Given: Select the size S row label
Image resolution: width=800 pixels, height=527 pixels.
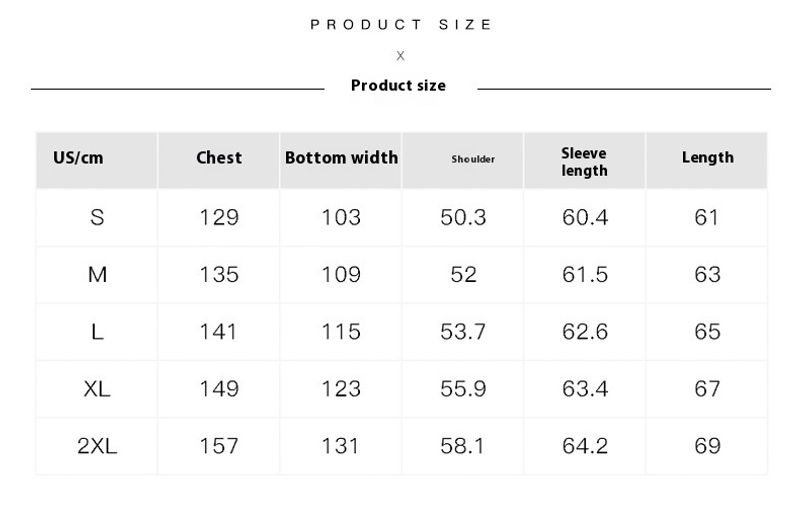Looking at the screenshot, I should tap(97, 218).
